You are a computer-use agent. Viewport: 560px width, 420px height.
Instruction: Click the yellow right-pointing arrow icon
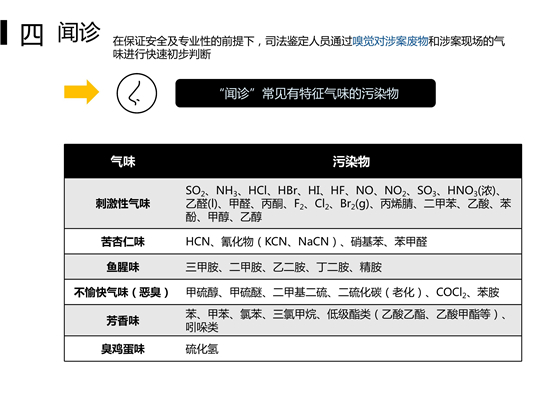[x=81, y=92]
